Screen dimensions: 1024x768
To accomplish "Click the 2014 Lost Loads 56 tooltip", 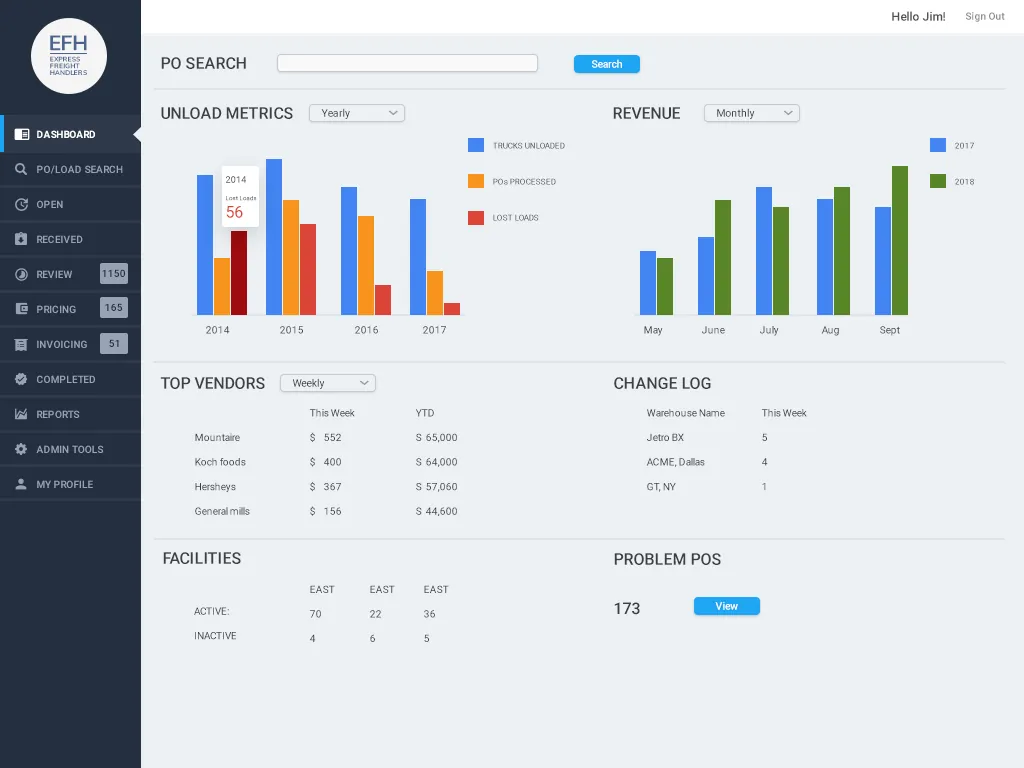I will pyautogui.click(x=240, y=197).
